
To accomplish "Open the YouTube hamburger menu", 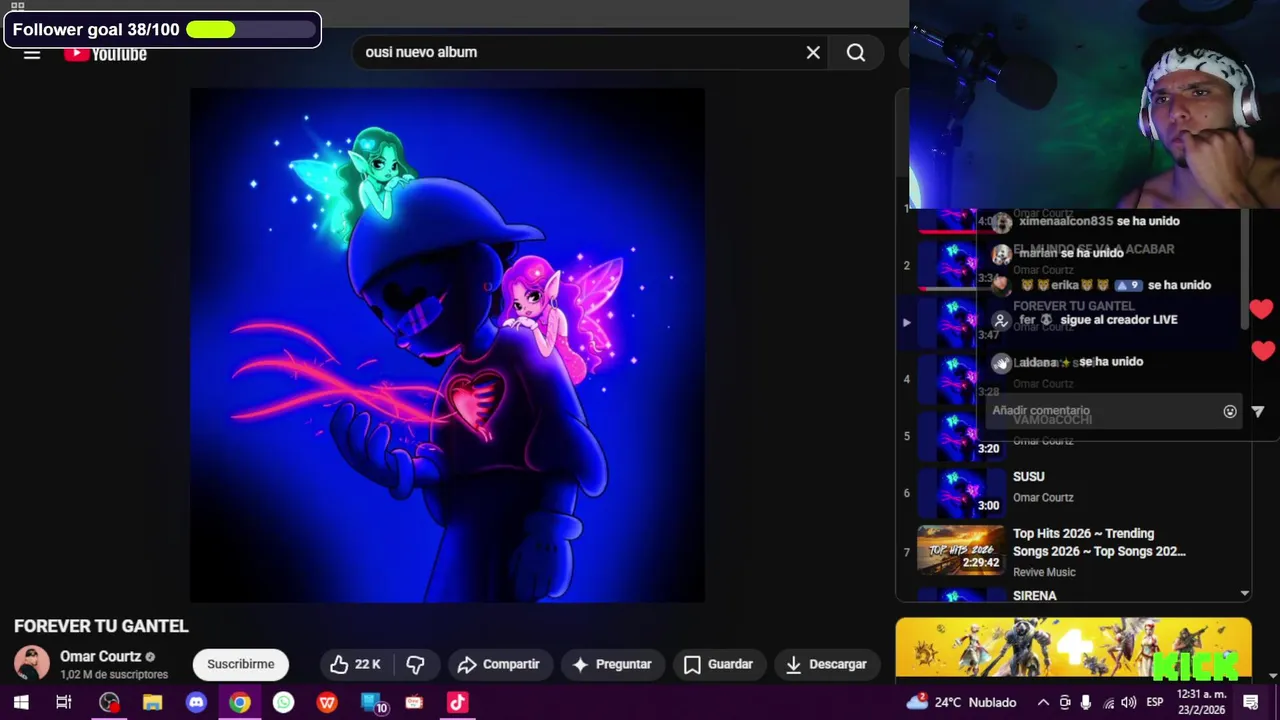I will 32,54.
